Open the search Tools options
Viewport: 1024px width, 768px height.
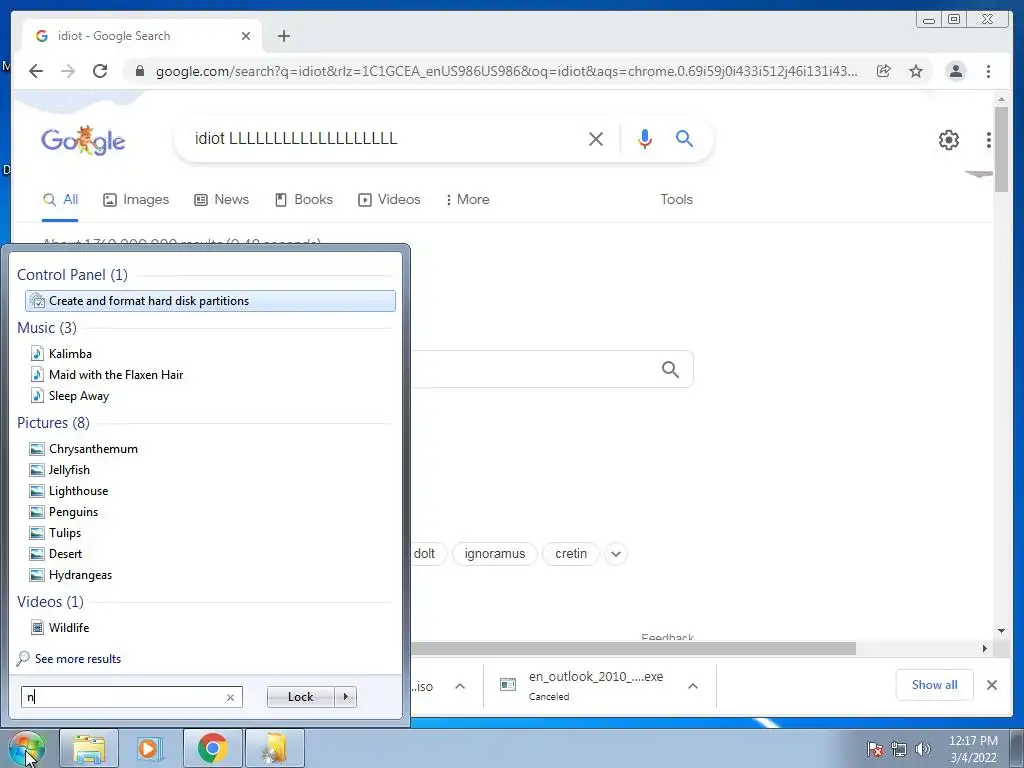676,200
